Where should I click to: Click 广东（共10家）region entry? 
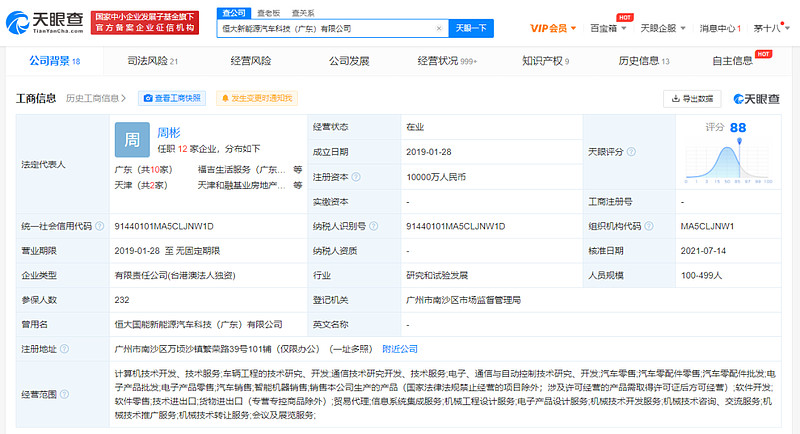pos(143,170)
